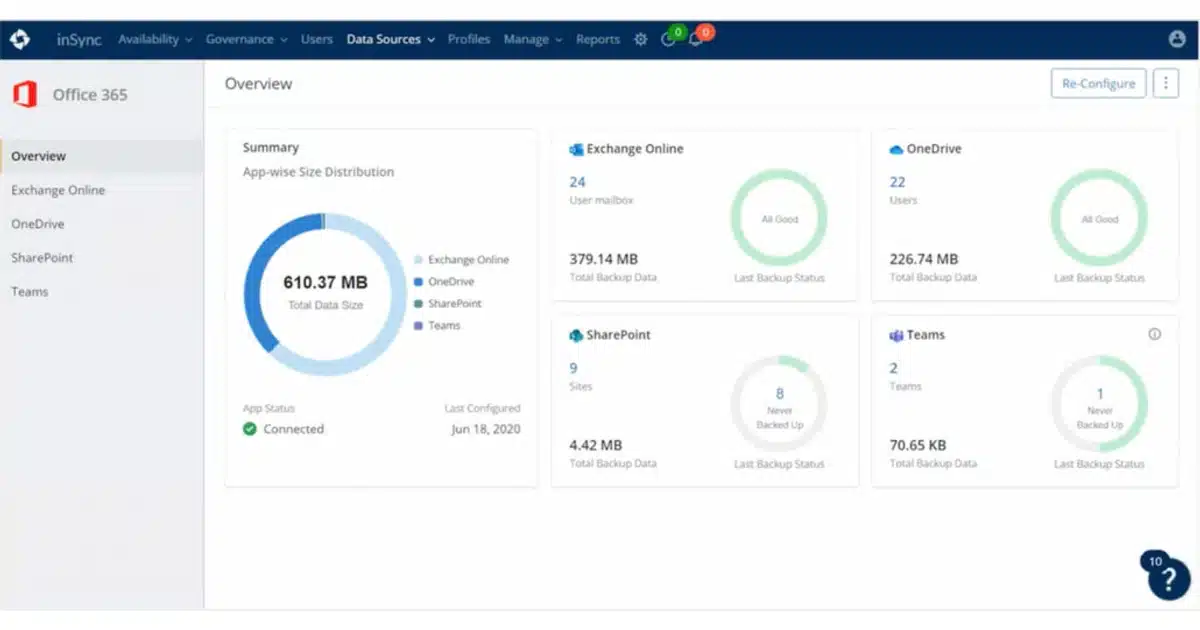Open the Teams card info icon

point(1155,334)
